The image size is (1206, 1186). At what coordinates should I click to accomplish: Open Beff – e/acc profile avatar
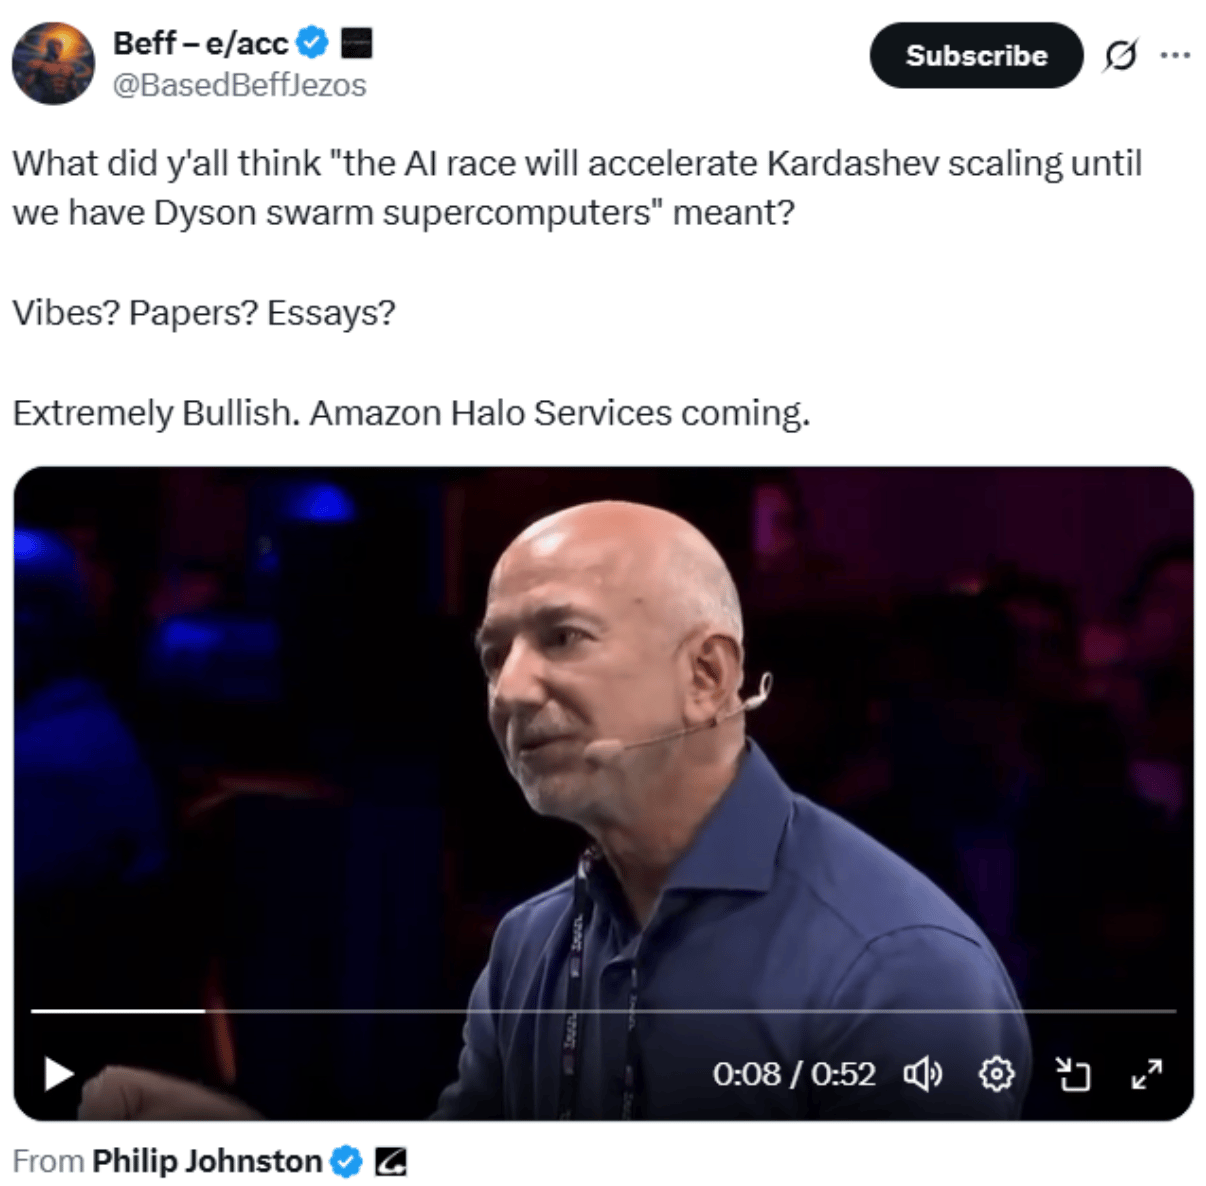coord(53,63)
